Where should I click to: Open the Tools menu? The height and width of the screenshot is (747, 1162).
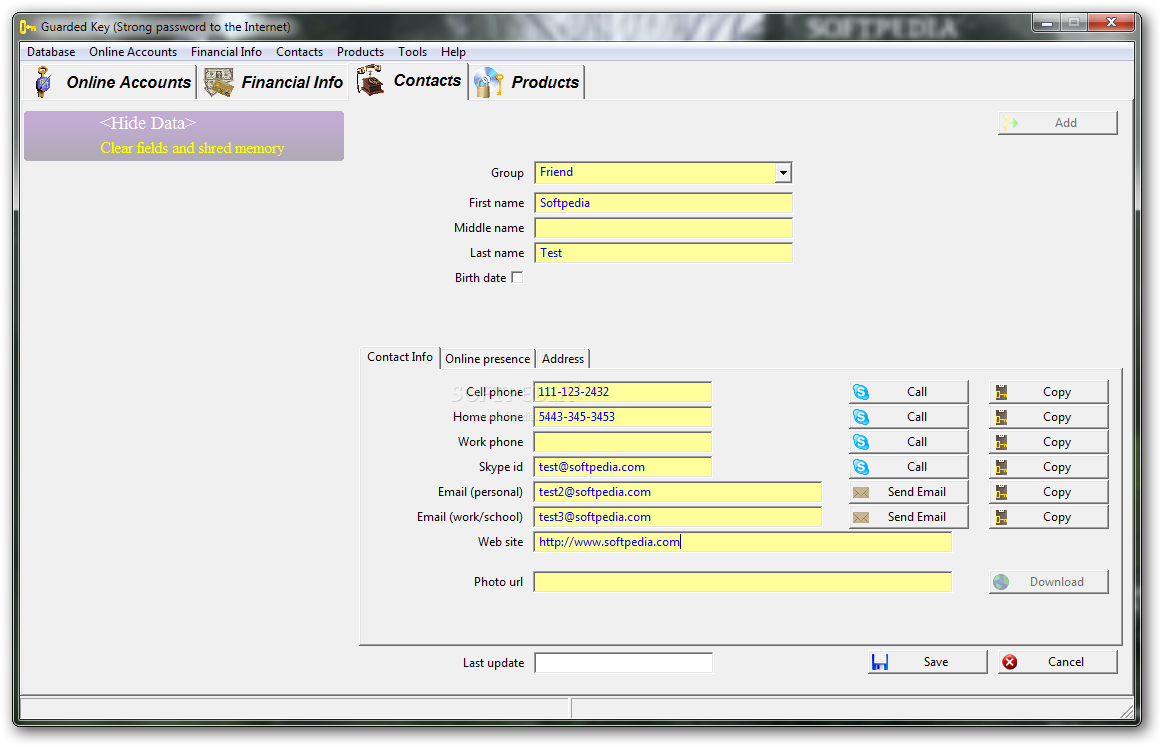412,52
